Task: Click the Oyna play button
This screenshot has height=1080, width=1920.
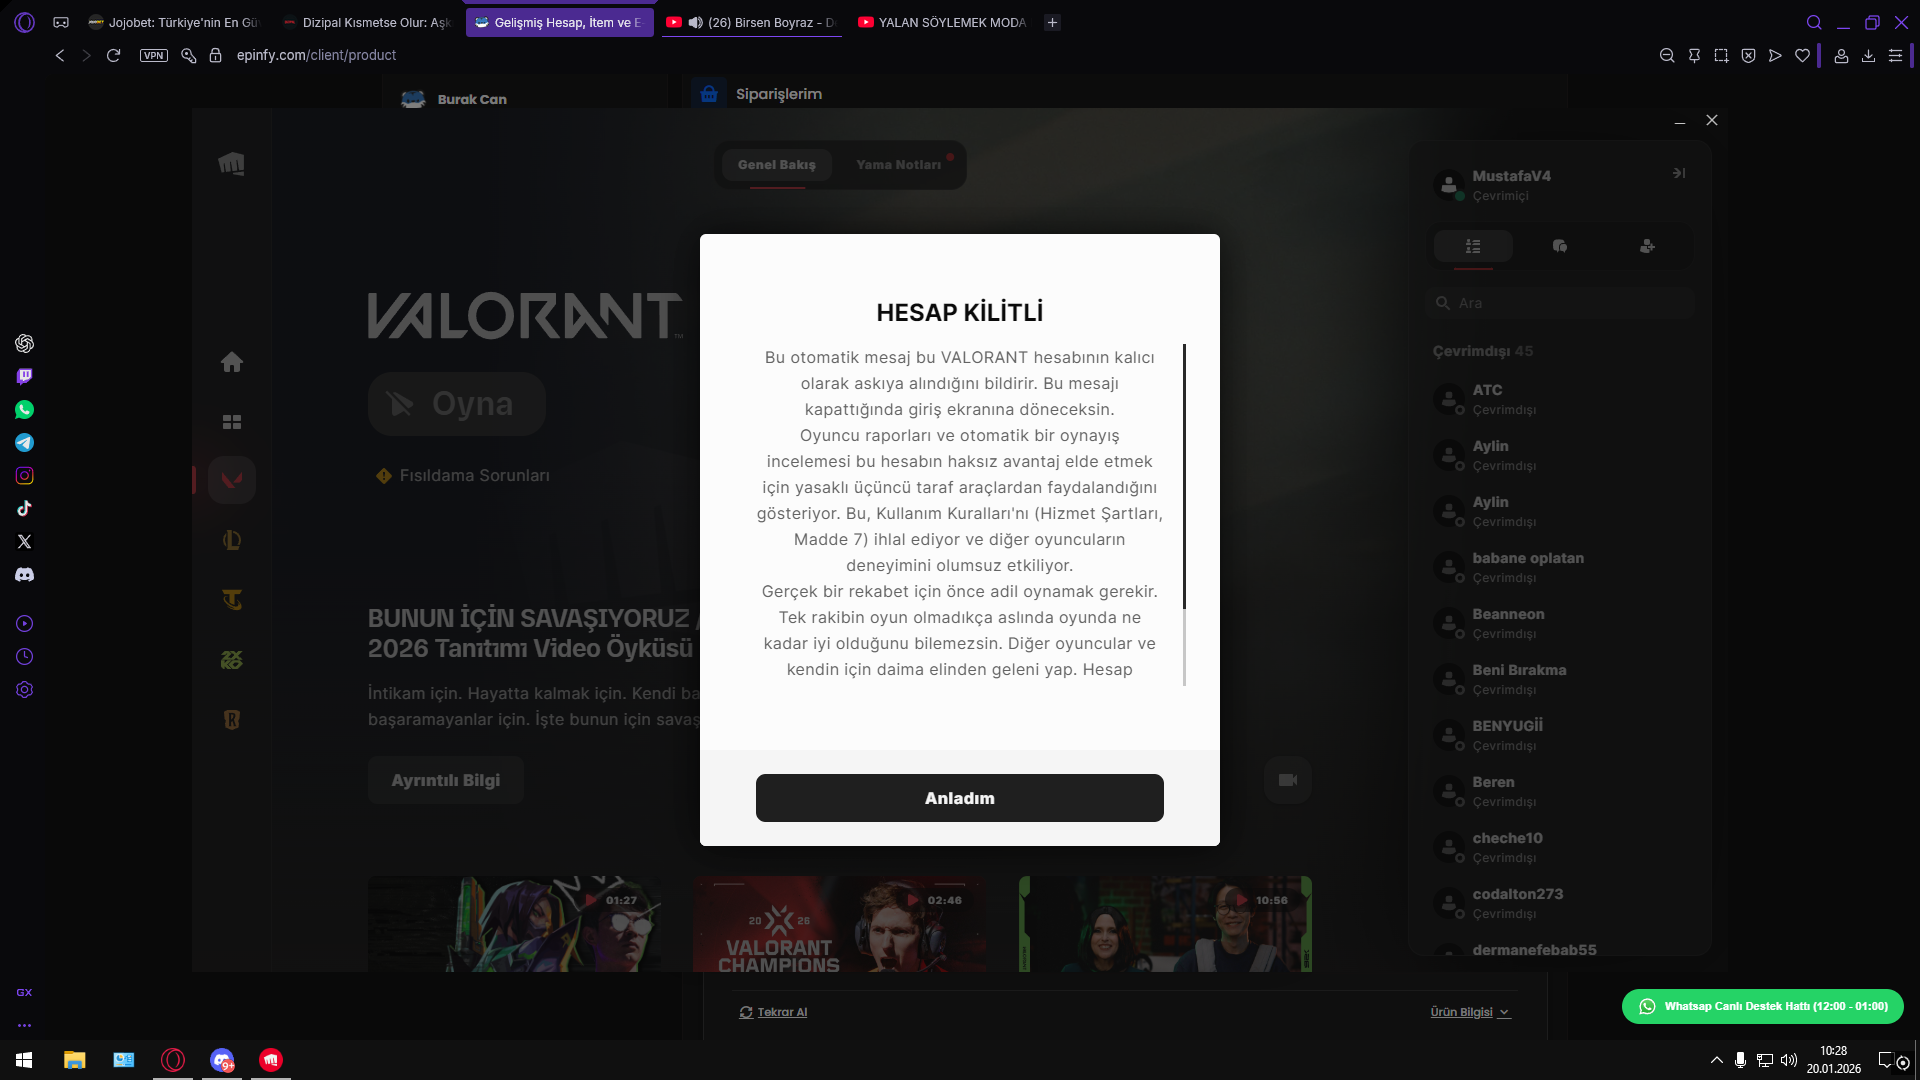Action: [456, 404]
